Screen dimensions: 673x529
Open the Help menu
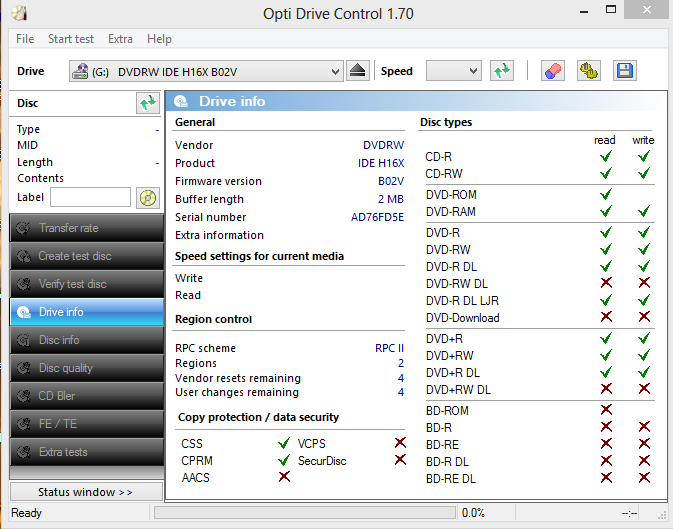point(159,39)
